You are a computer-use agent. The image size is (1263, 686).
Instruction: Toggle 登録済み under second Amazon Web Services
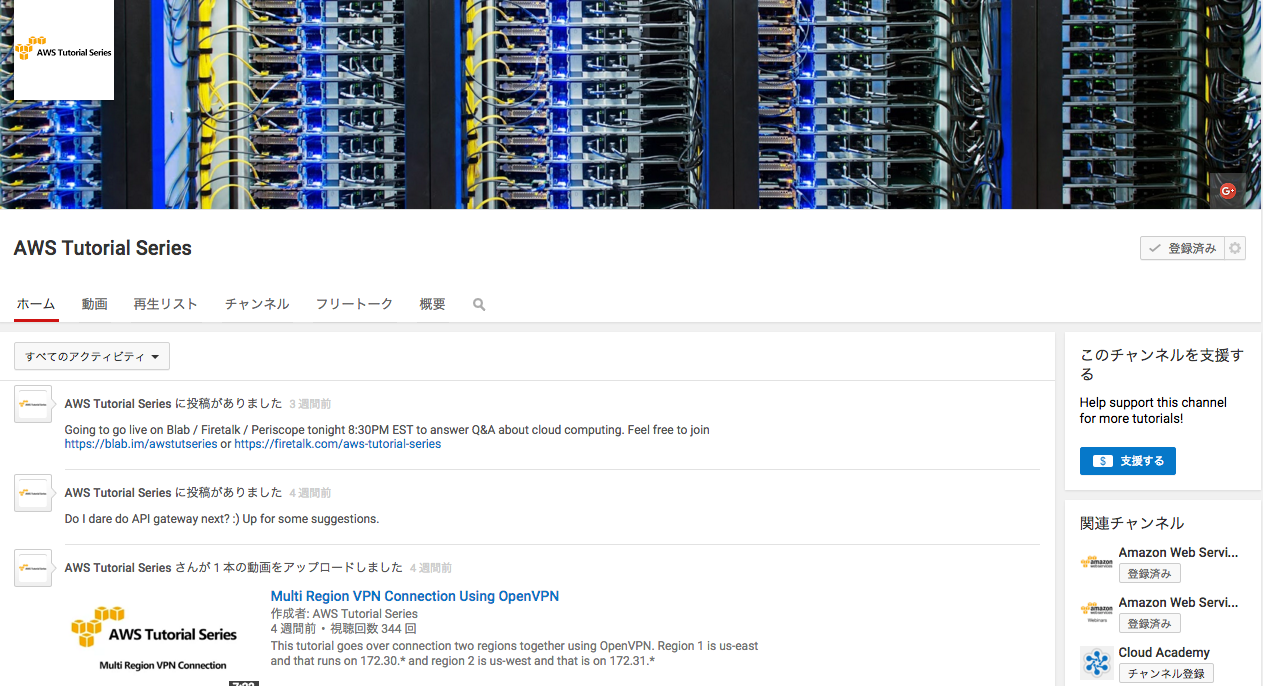pos(1149,624)
